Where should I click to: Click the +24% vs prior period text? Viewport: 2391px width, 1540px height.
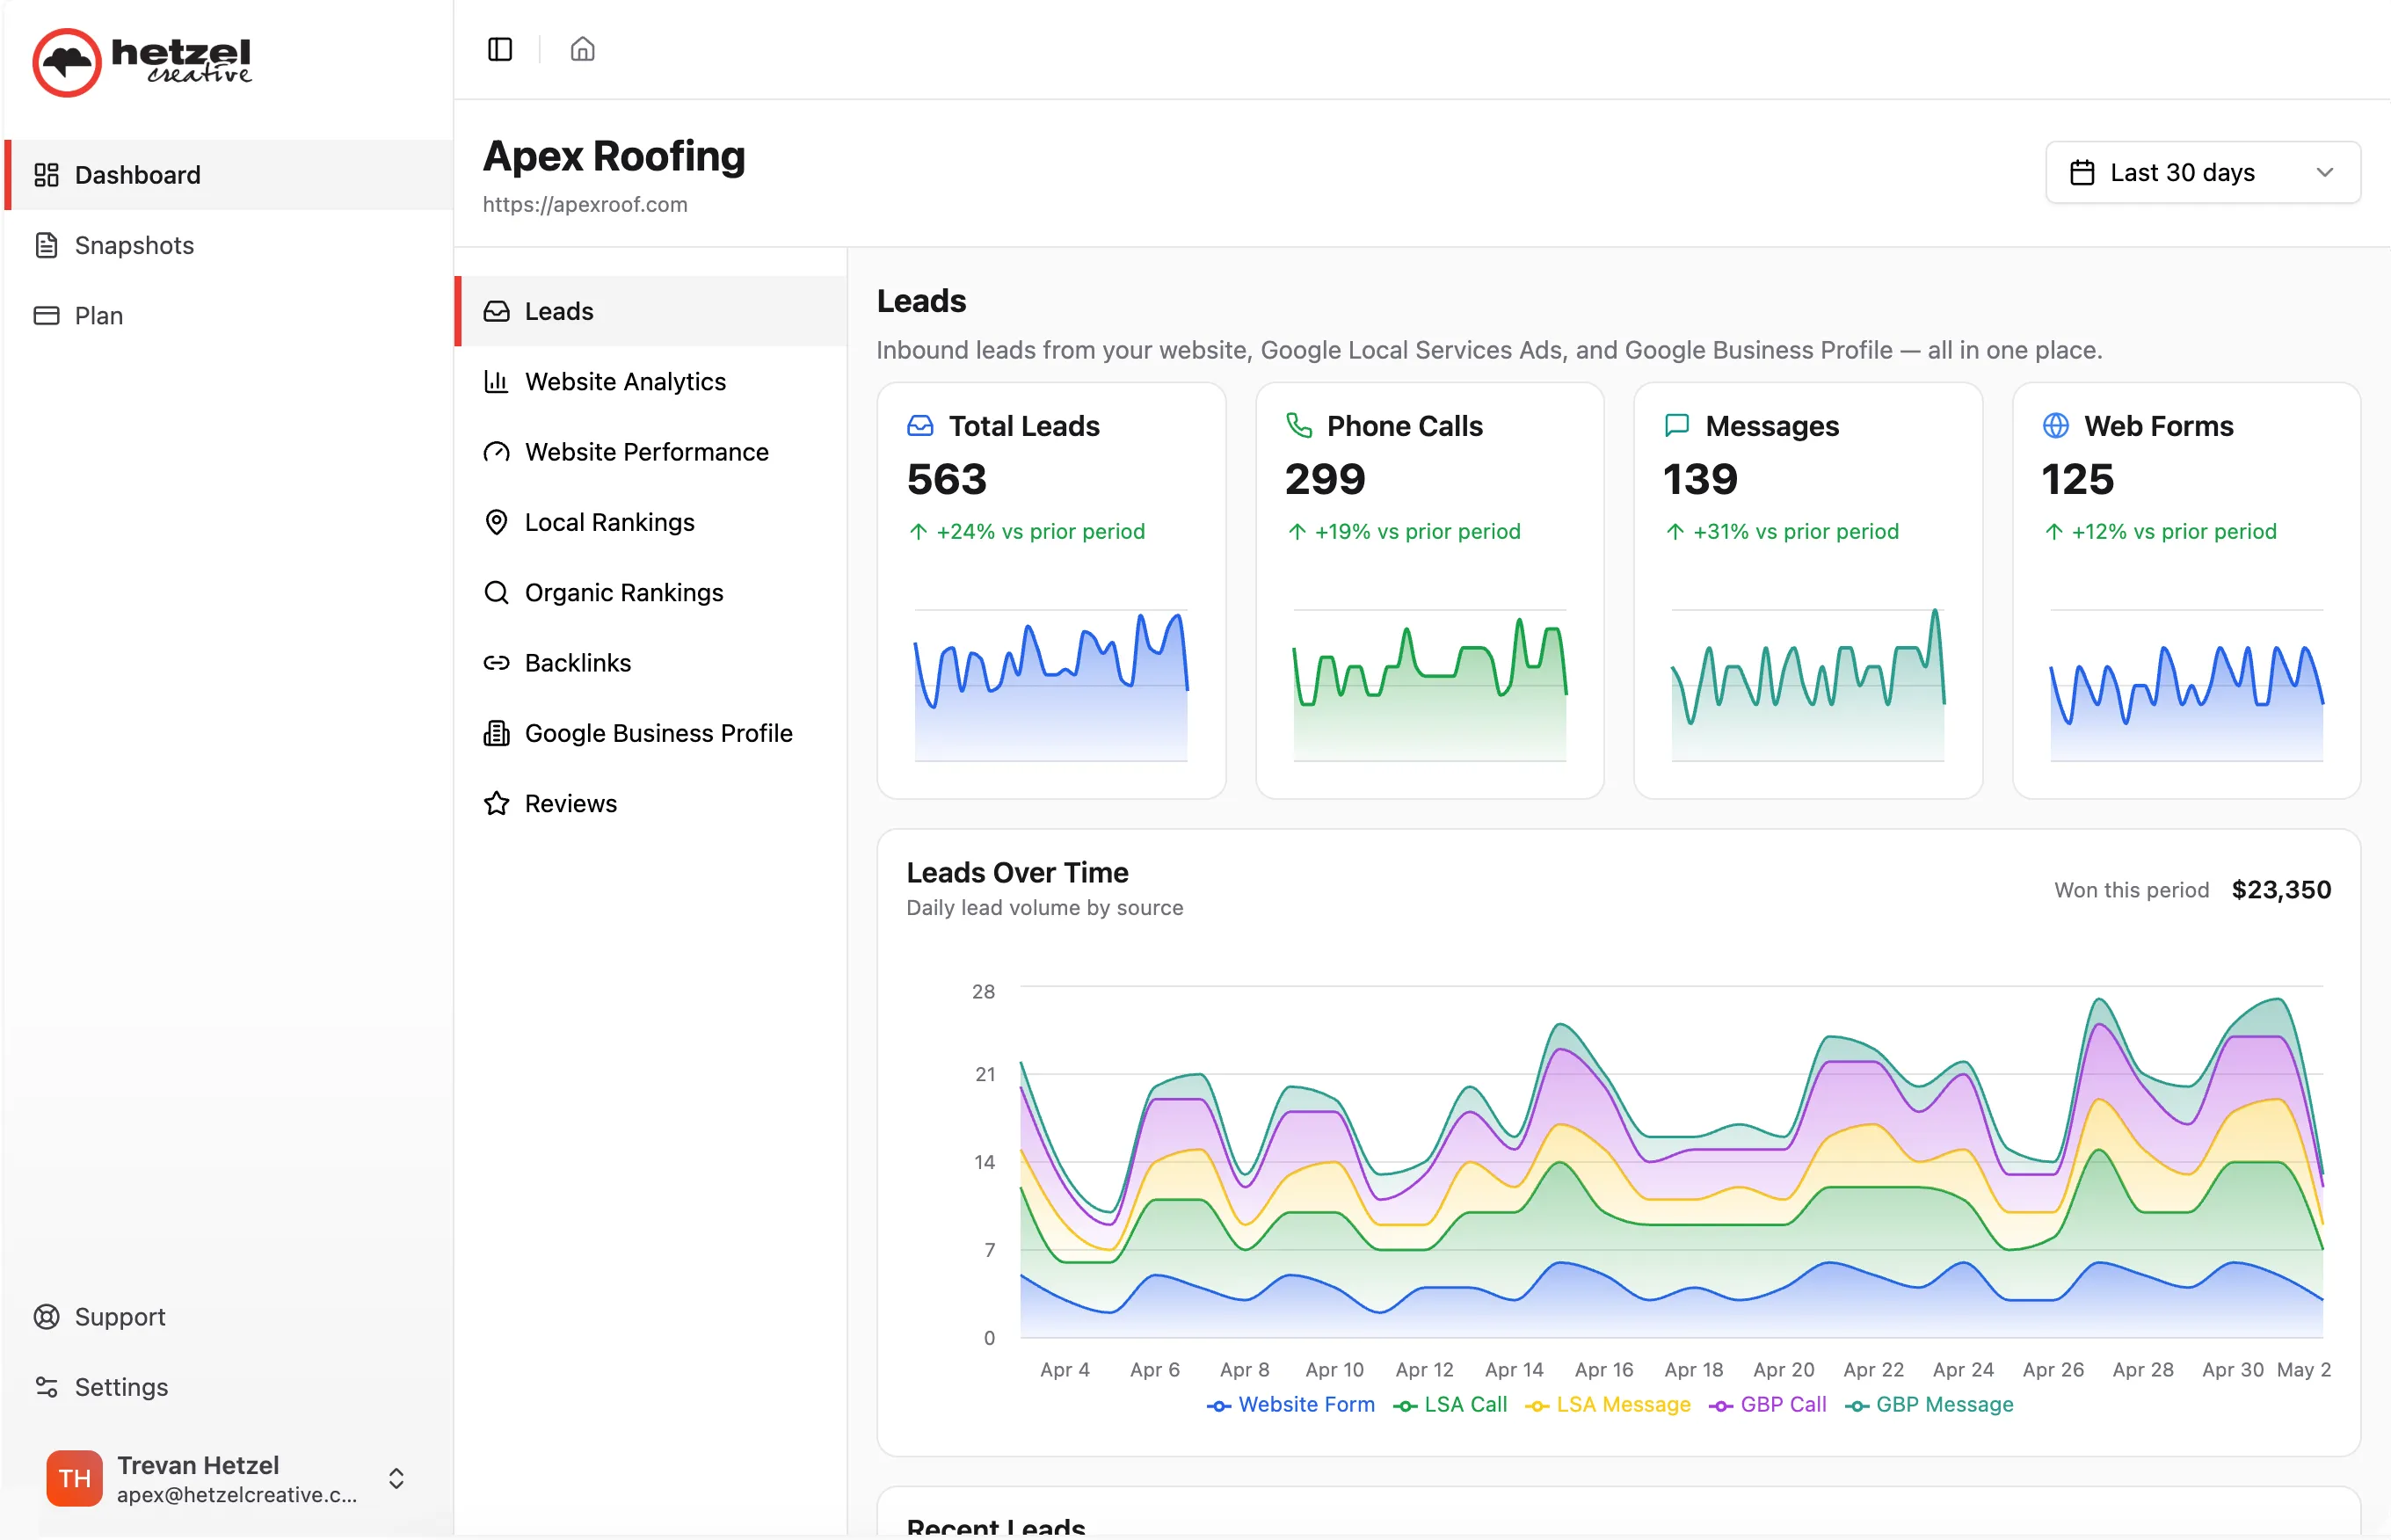coord(1040,531)
